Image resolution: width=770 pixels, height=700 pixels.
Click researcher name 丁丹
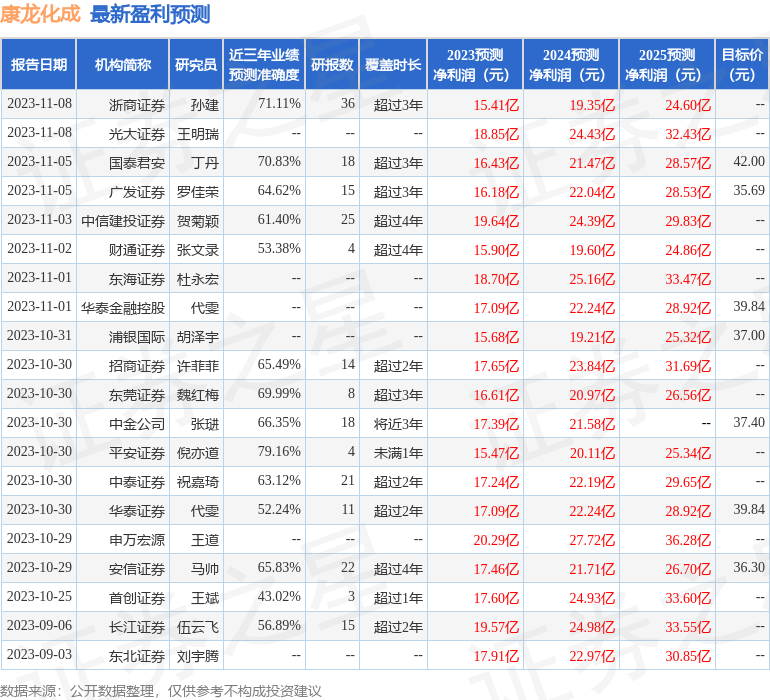[x=205, y=163]
